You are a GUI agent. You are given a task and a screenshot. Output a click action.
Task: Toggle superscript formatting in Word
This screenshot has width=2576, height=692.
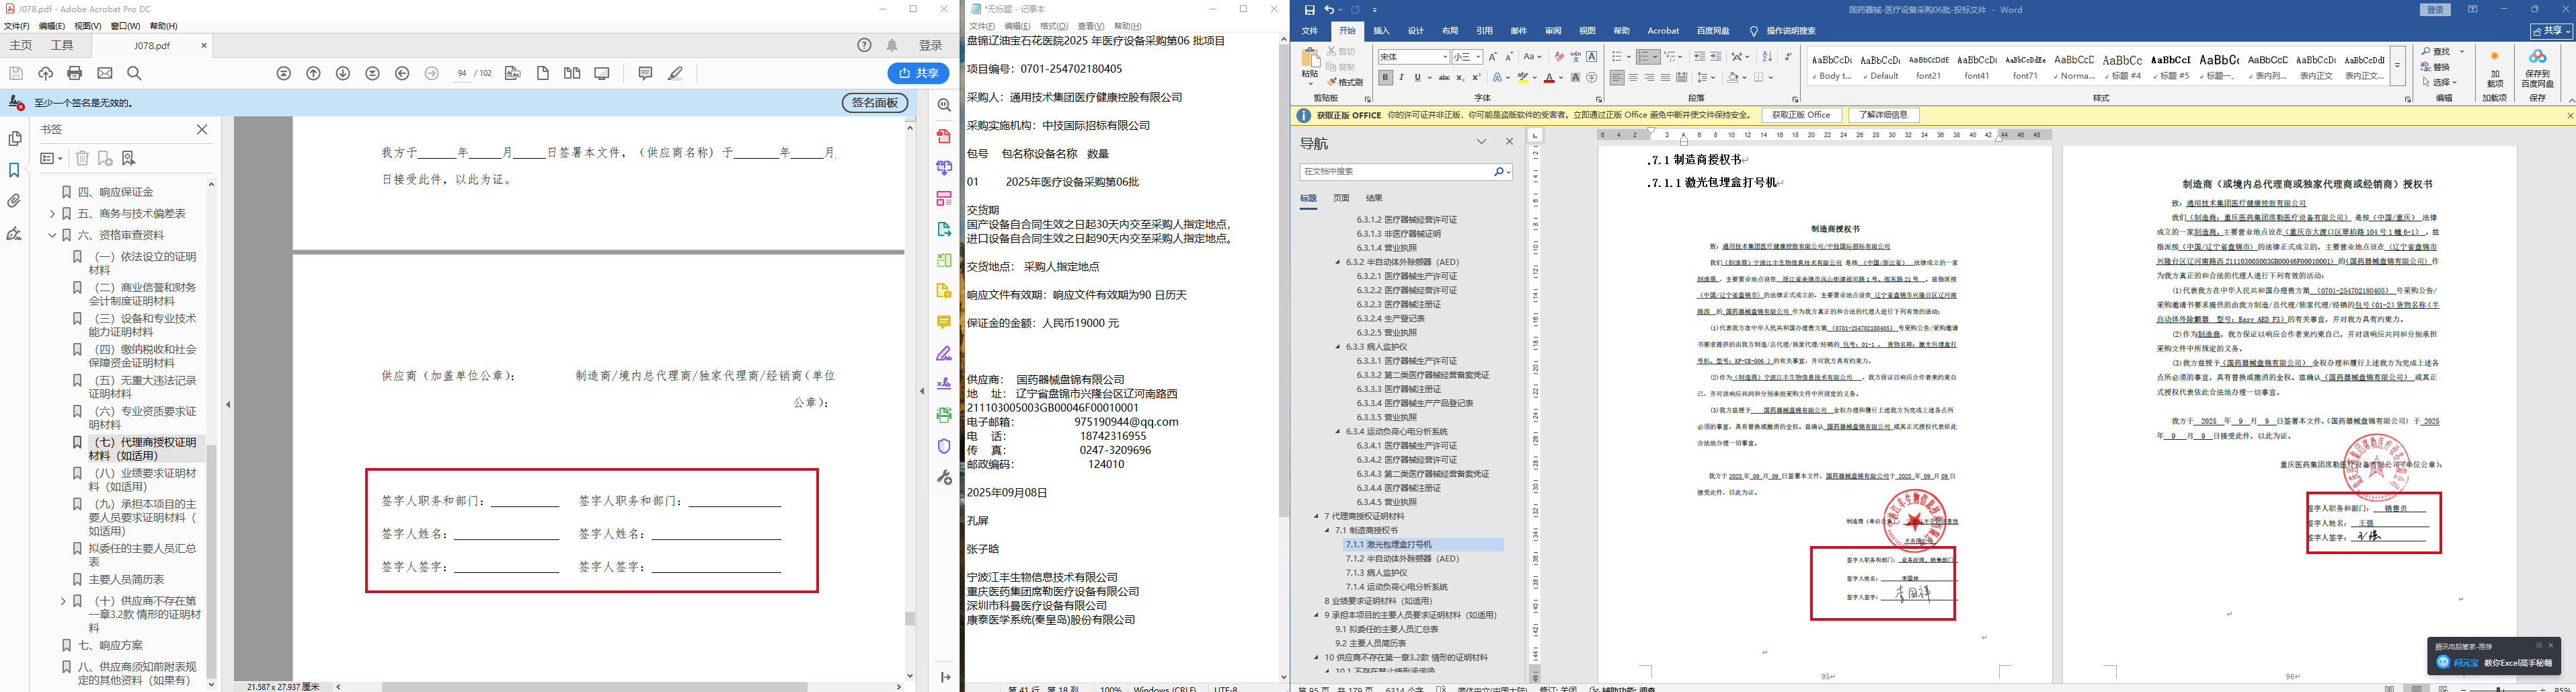1476,77
